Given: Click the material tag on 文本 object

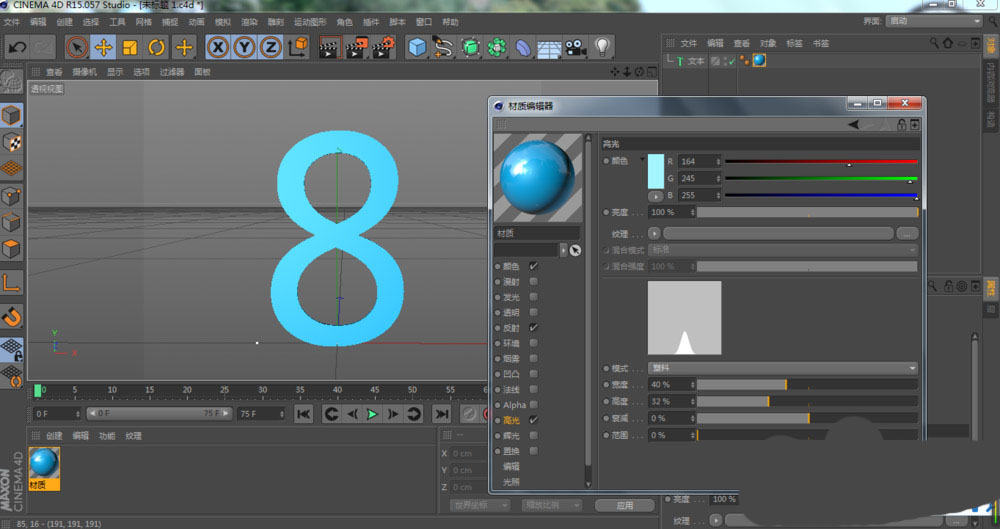Looking at the screenshot, I should click(x=759, y=61).
